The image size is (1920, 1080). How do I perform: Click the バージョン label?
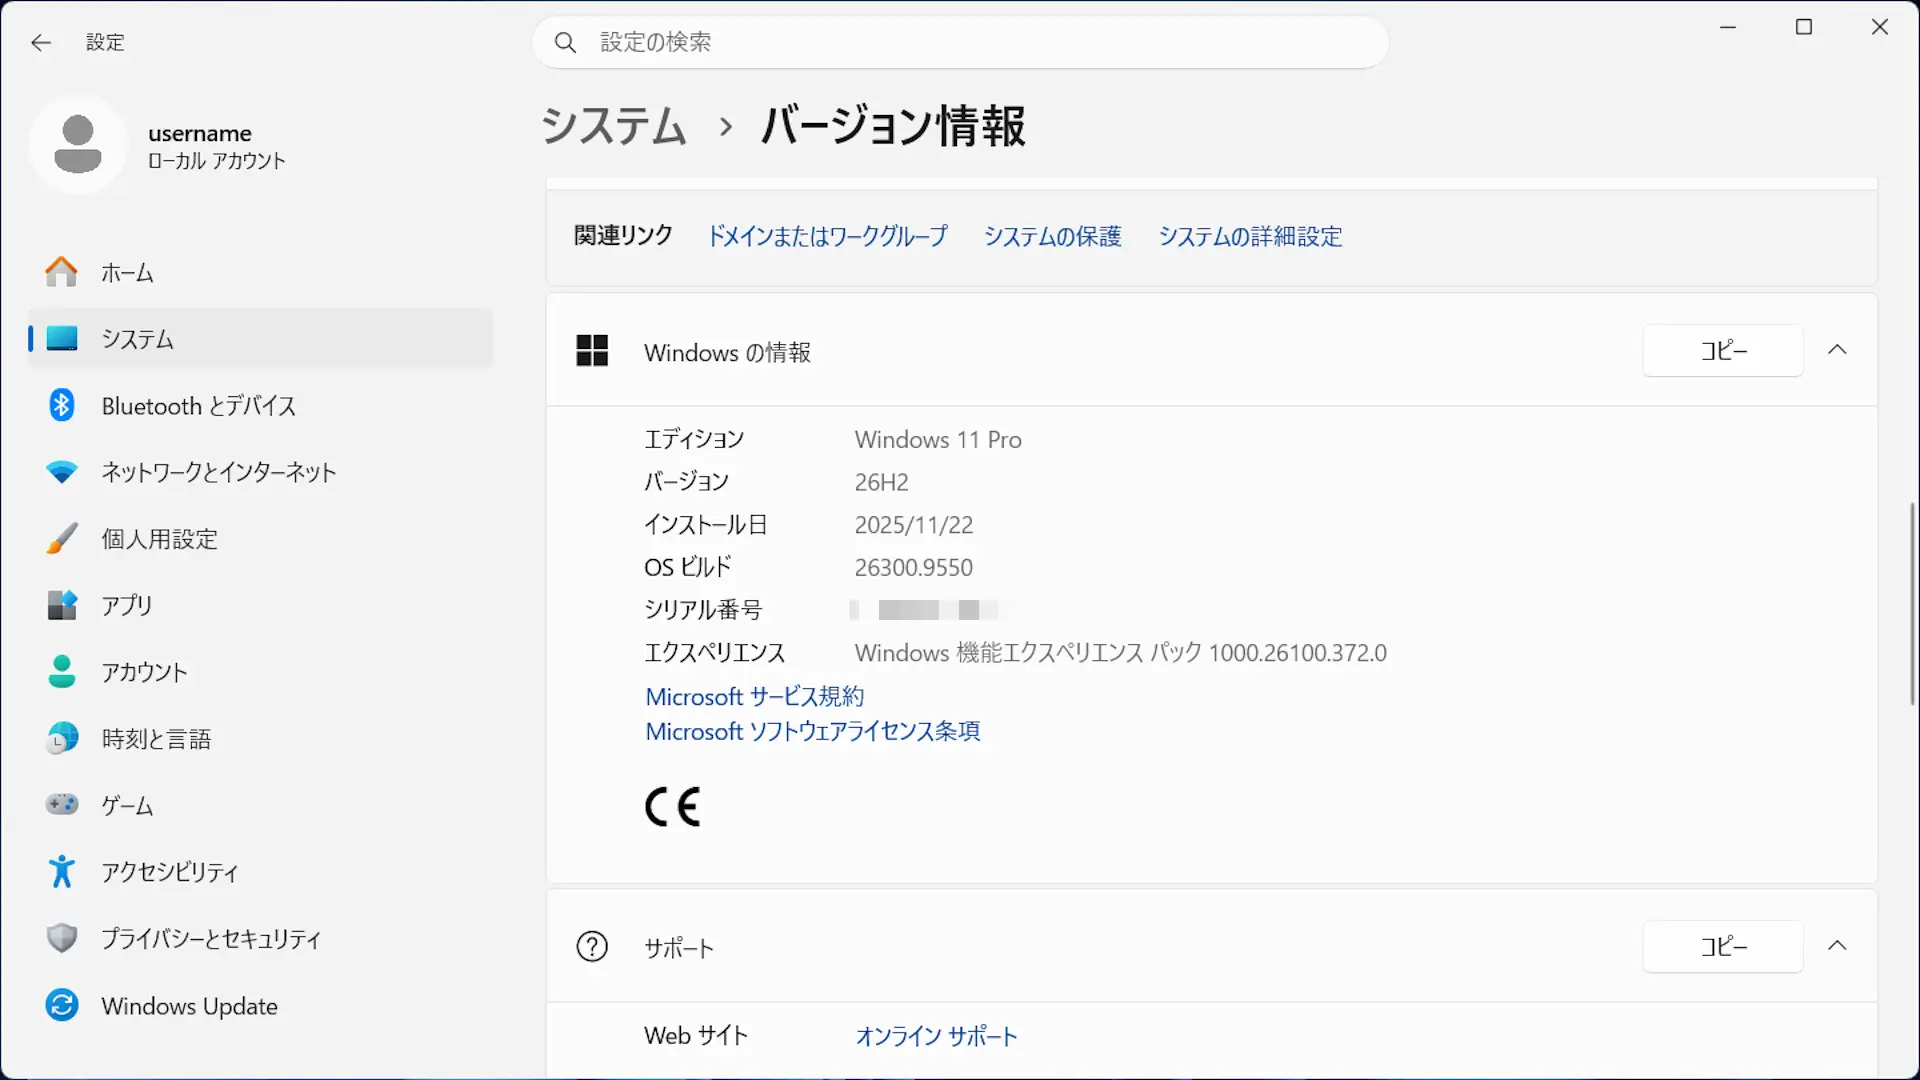tap(686, 482)
